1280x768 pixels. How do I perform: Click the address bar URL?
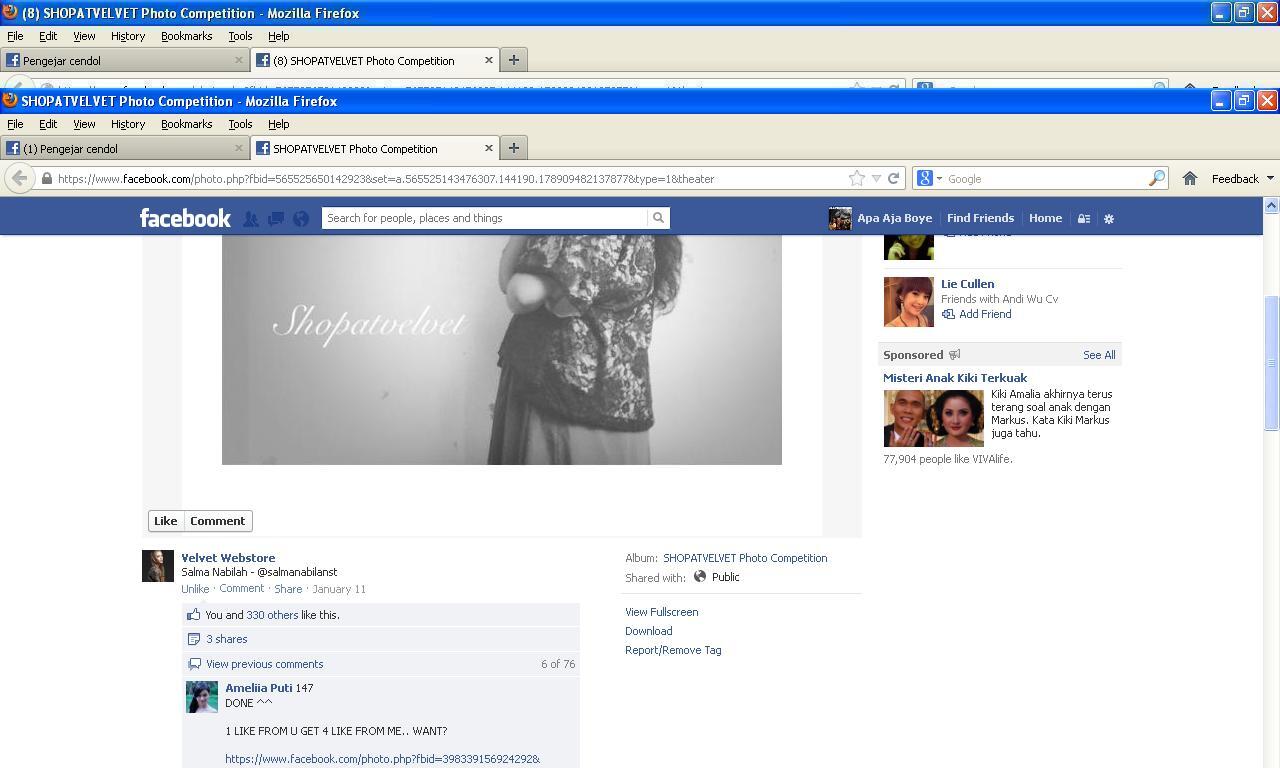[386, 179]
